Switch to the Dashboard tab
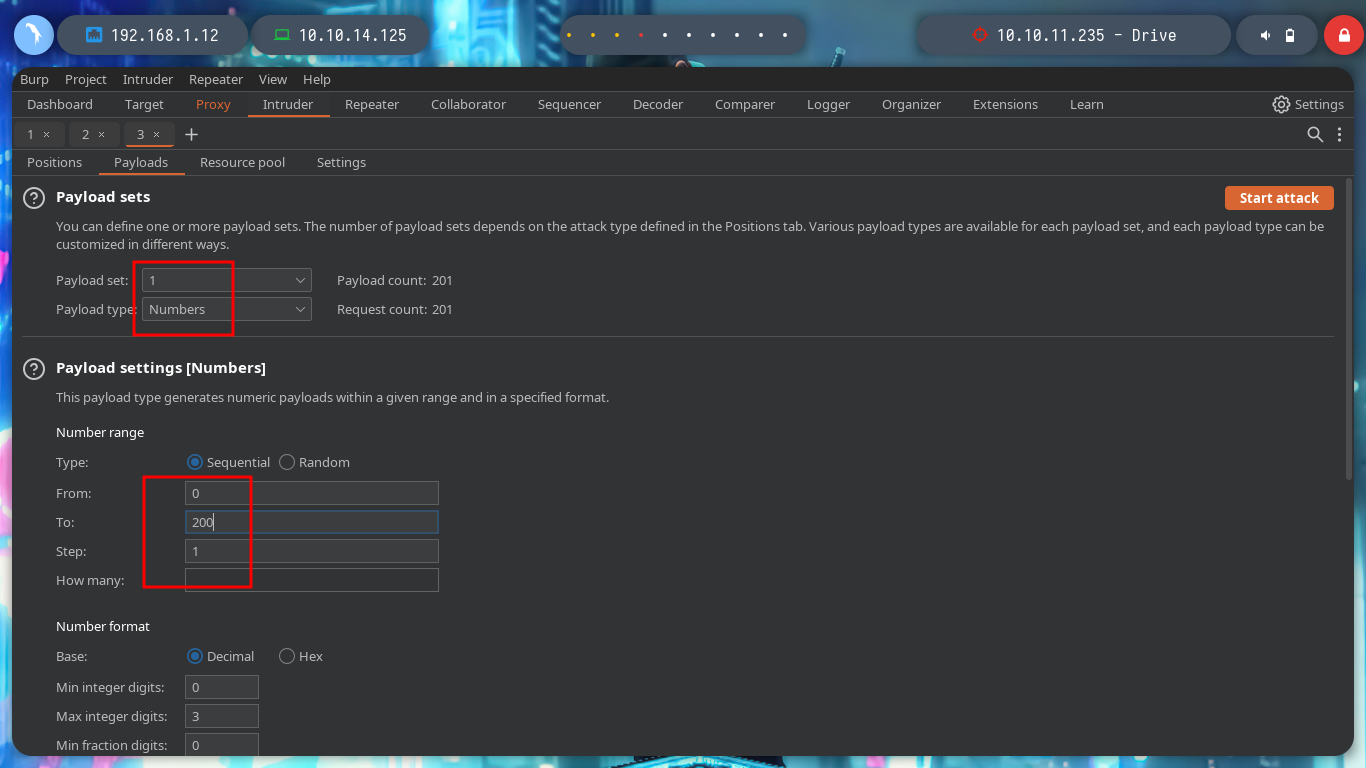 60,104
